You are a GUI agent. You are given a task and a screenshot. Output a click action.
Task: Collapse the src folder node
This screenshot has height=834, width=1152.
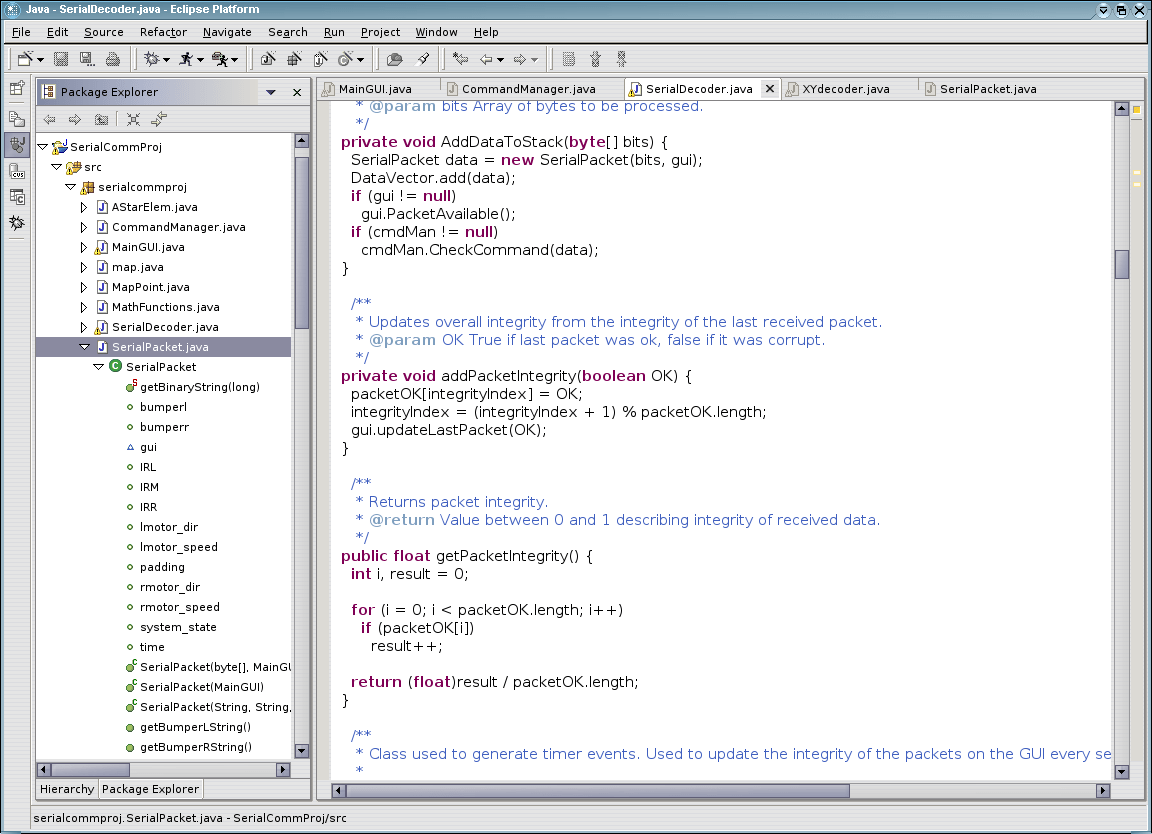(57, 167)
